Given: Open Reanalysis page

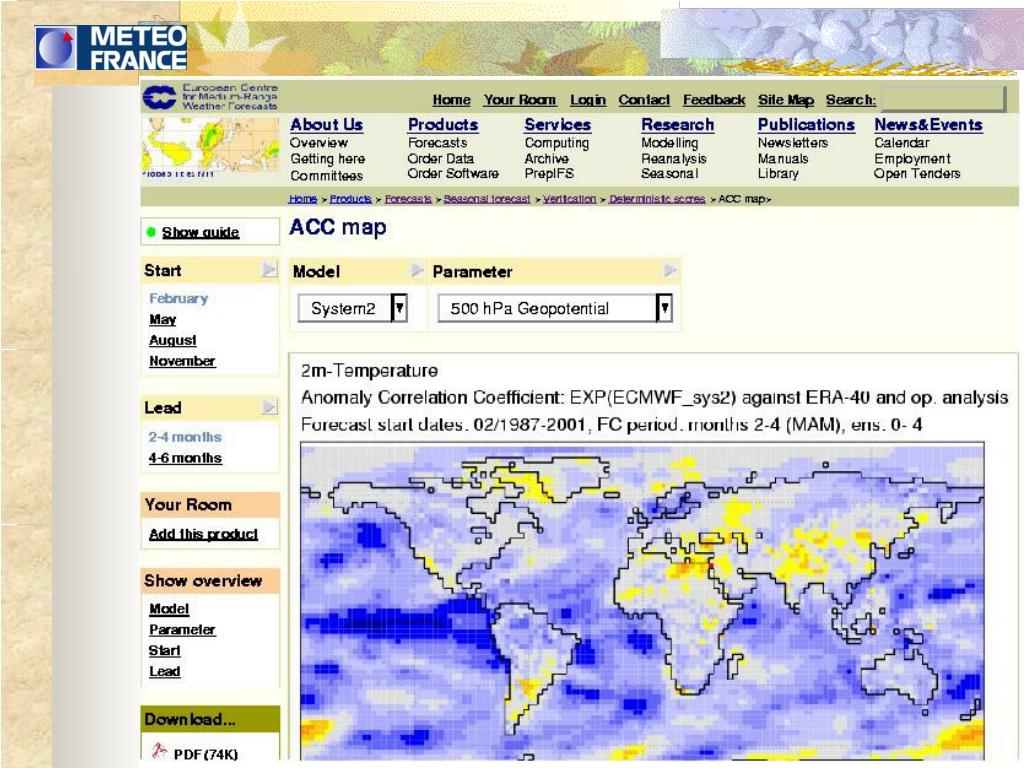Looking at the screenshot, I should (x=673, y=159).
